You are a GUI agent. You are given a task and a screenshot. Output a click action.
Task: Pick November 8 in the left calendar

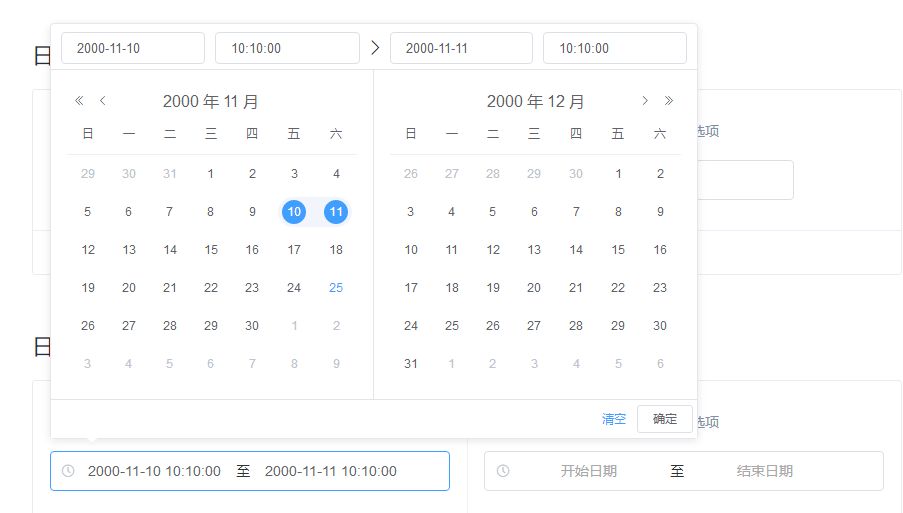[211, 212]
